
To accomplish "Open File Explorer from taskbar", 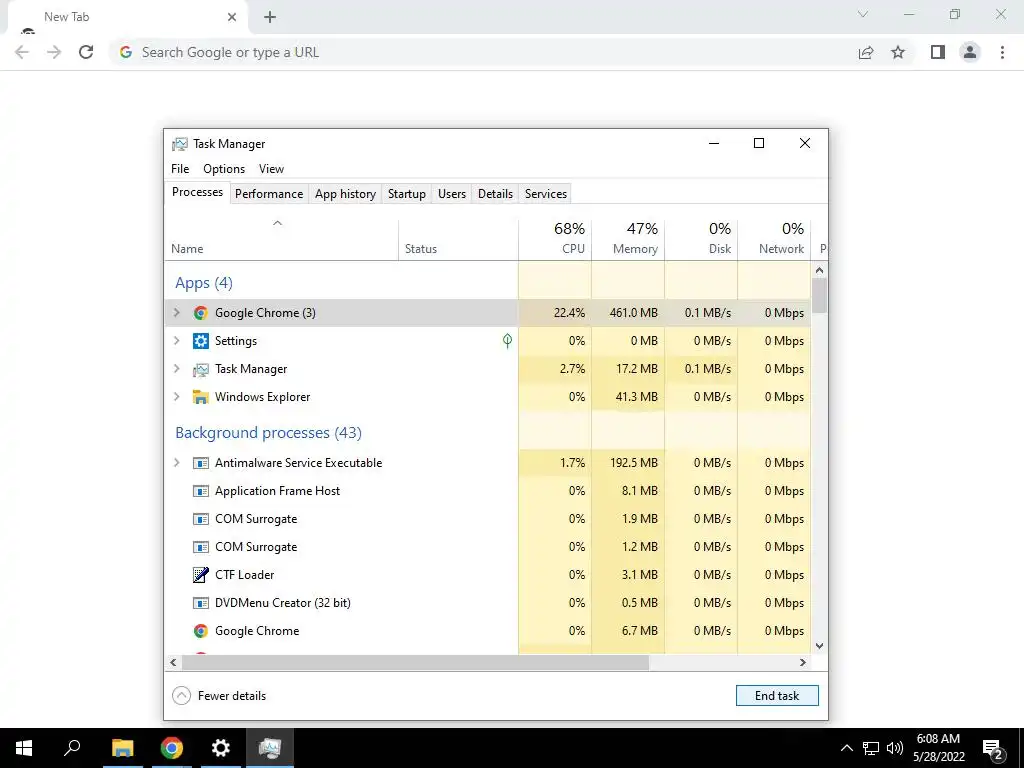I will point(122,748).
